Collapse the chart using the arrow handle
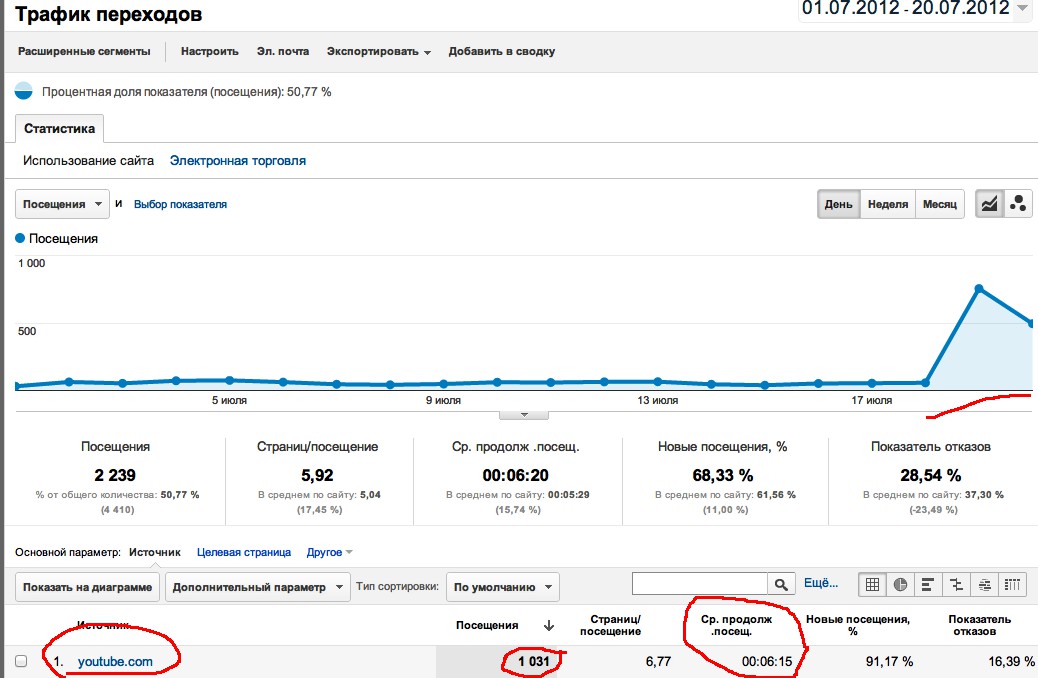The image size is (1038, 678). (524, 415)
